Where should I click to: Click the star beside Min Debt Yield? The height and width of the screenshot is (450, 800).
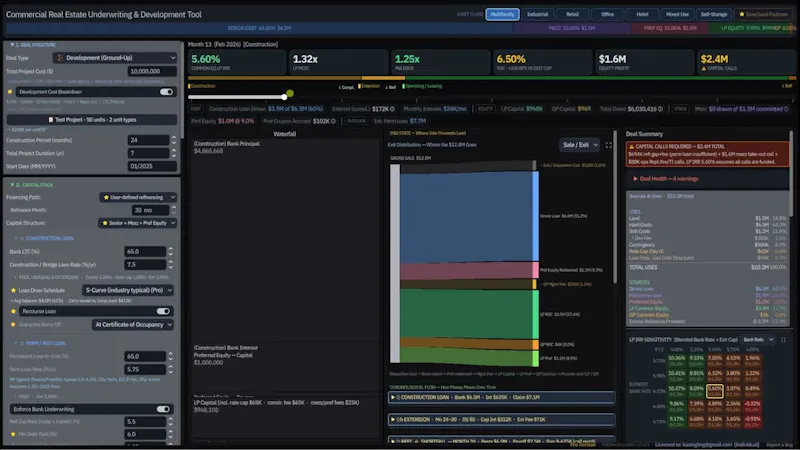(13, 434)
